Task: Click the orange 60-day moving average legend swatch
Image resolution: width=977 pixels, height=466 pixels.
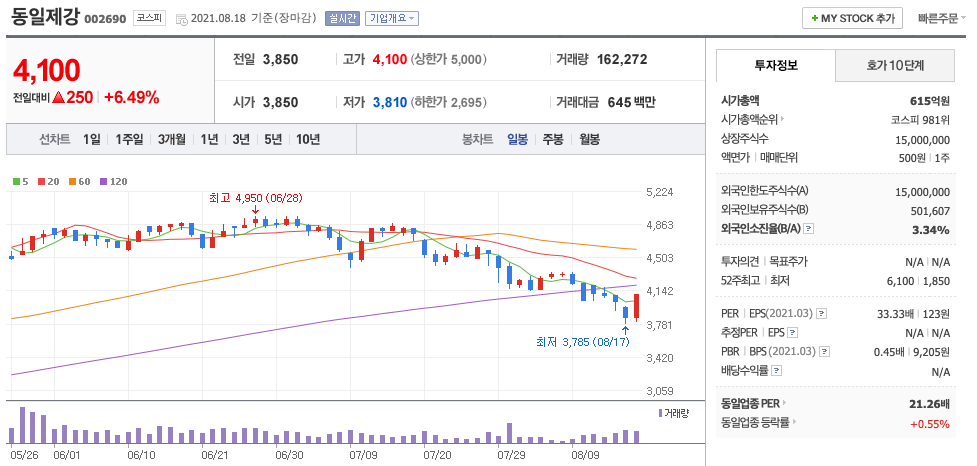Action: [x=72, y=182]
